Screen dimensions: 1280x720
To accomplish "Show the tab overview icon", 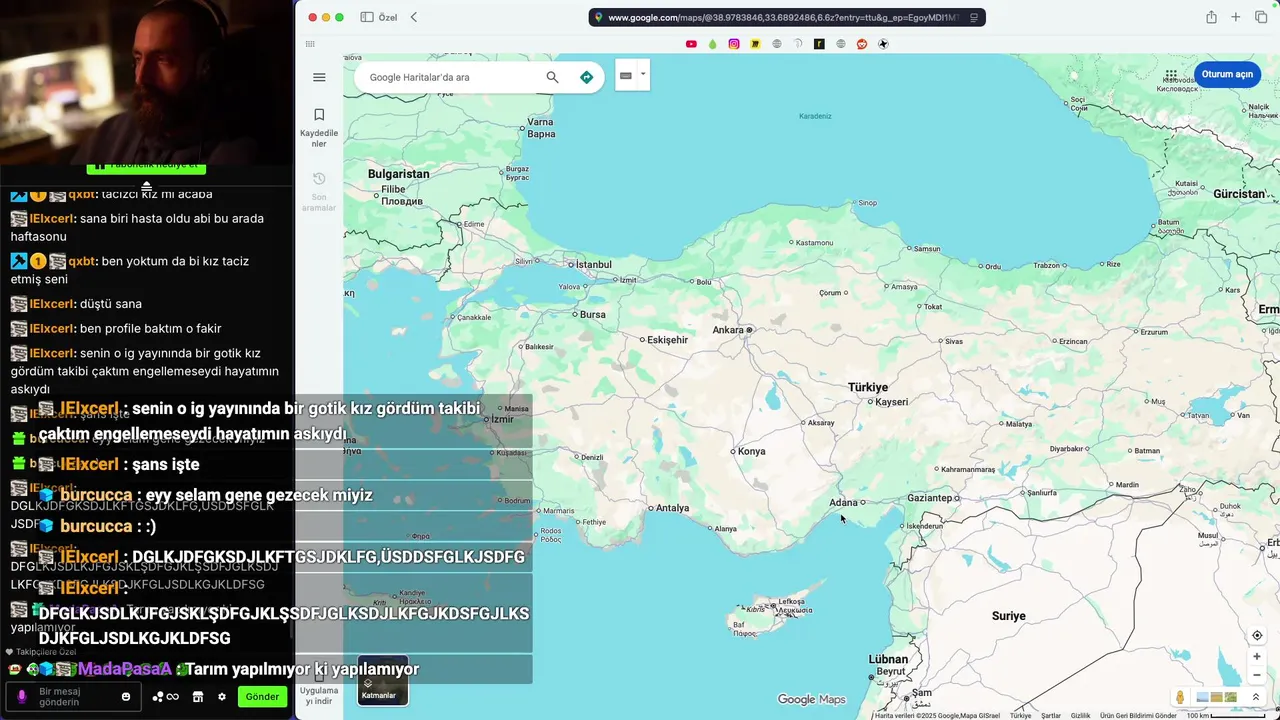I will [1261, 17].
